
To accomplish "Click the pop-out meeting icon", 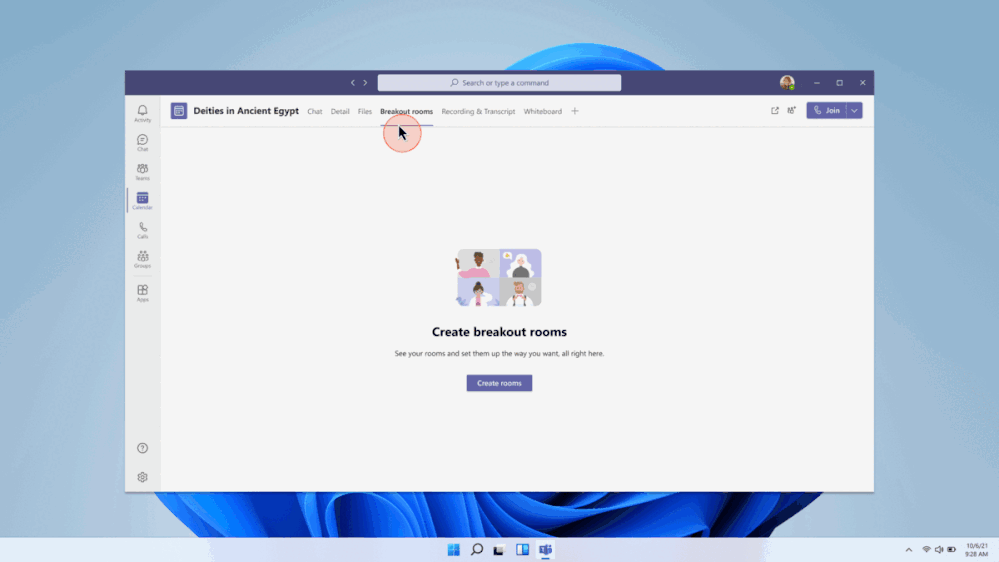I will [775, 111].
